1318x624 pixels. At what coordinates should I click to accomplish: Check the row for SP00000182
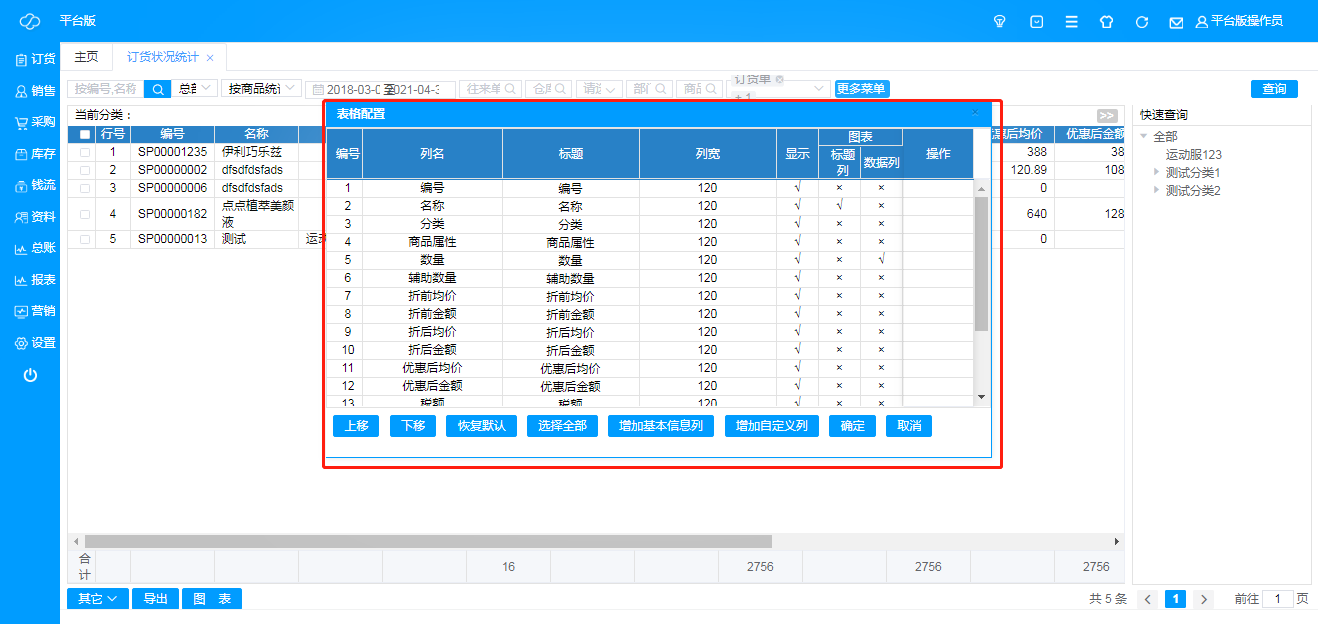pos(85,214)
